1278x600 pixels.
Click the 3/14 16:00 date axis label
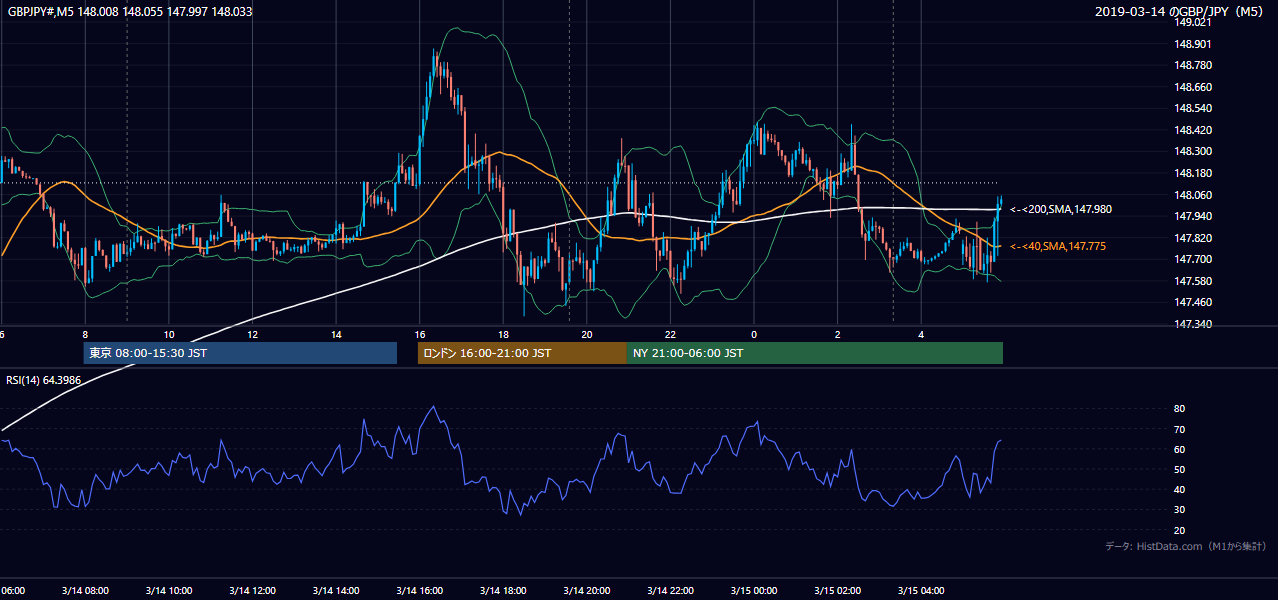419,590
